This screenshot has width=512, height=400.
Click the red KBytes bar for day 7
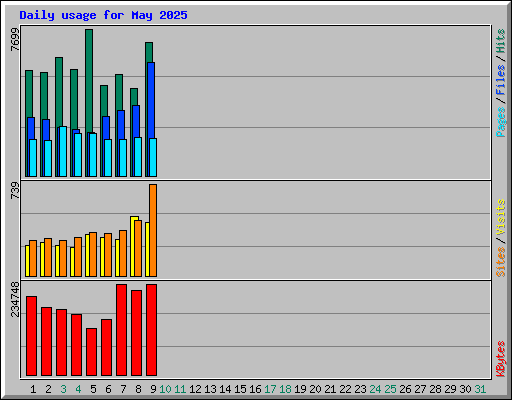(x=121, y=330)
